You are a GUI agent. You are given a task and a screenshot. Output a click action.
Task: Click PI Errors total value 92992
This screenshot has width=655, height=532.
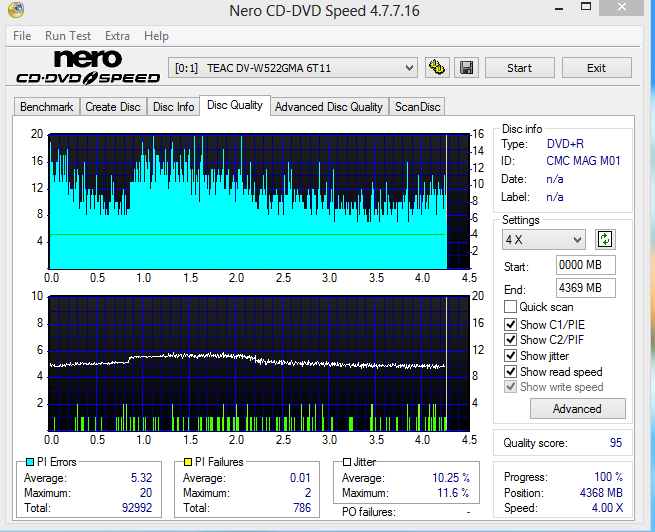tap(137, 508)
